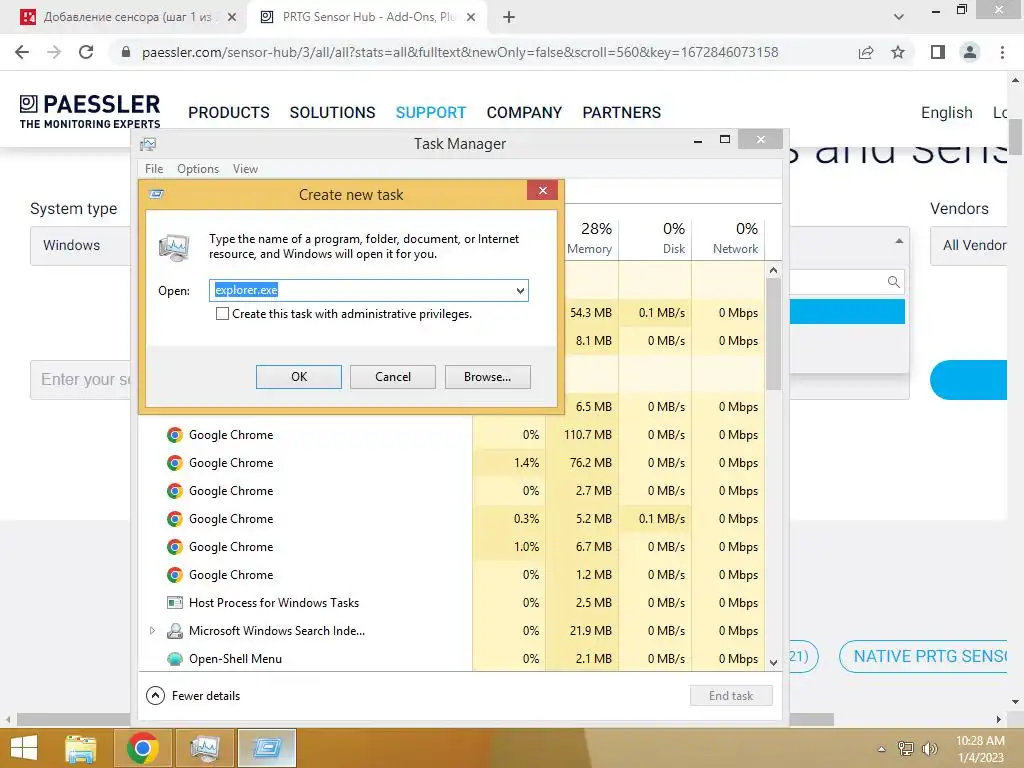Click the Chrome back navigation arrow

point(22,52)
